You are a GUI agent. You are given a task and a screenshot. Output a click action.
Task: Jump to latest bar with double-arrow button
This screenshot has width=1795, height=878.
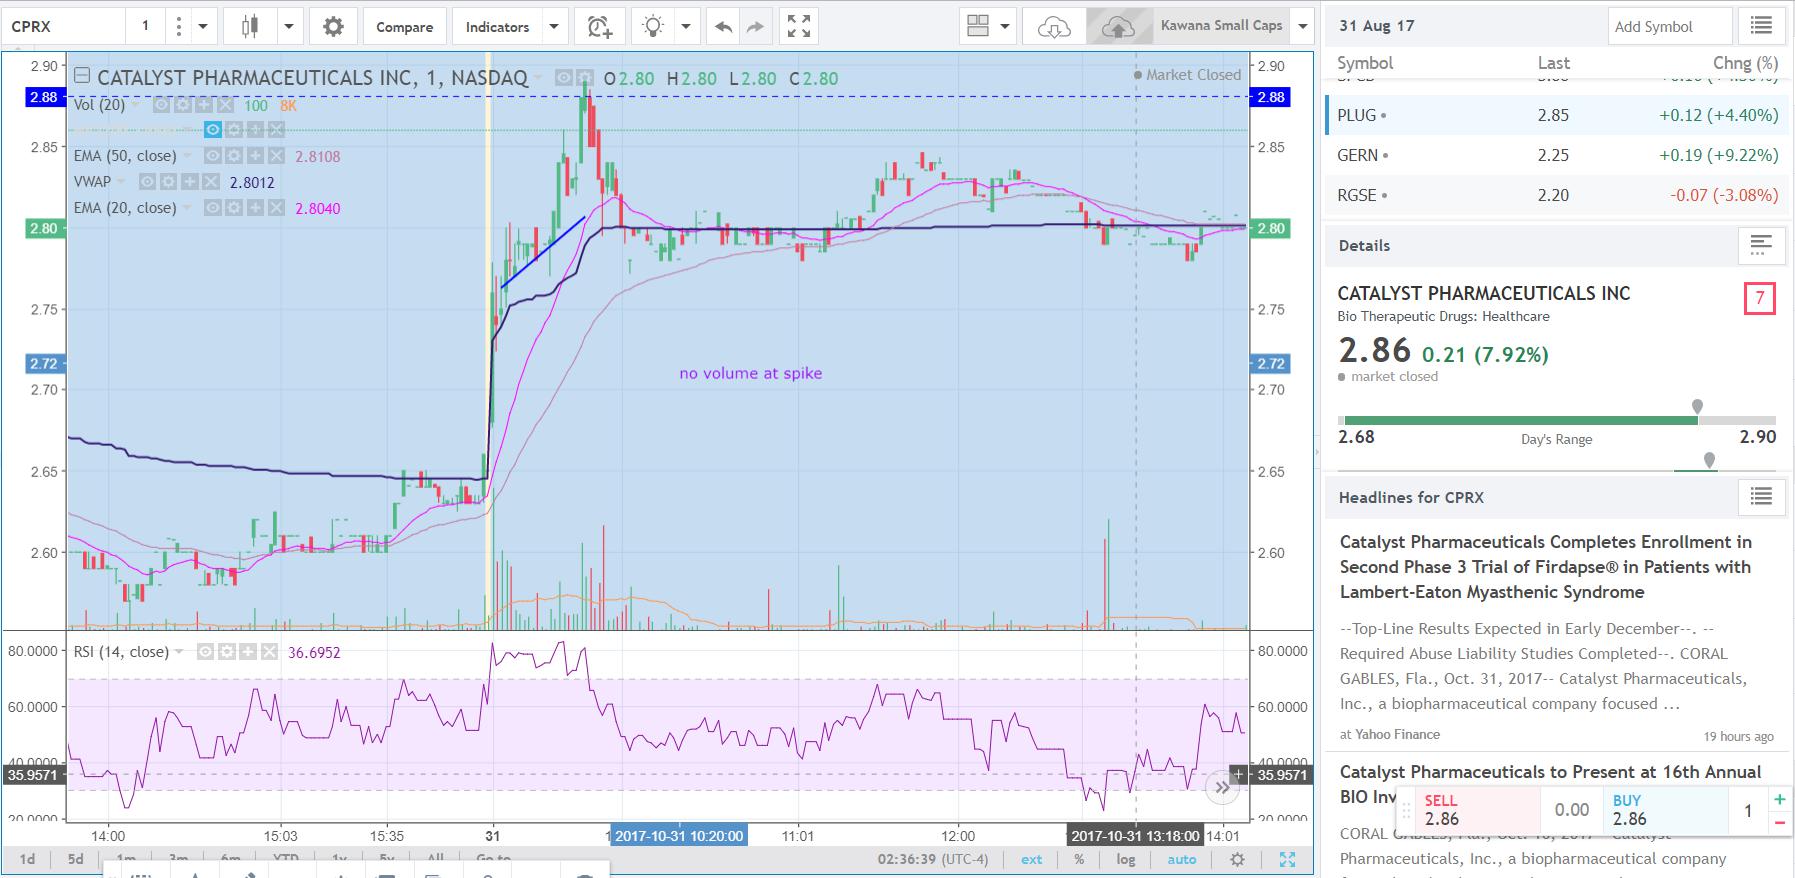point(1222,788)
